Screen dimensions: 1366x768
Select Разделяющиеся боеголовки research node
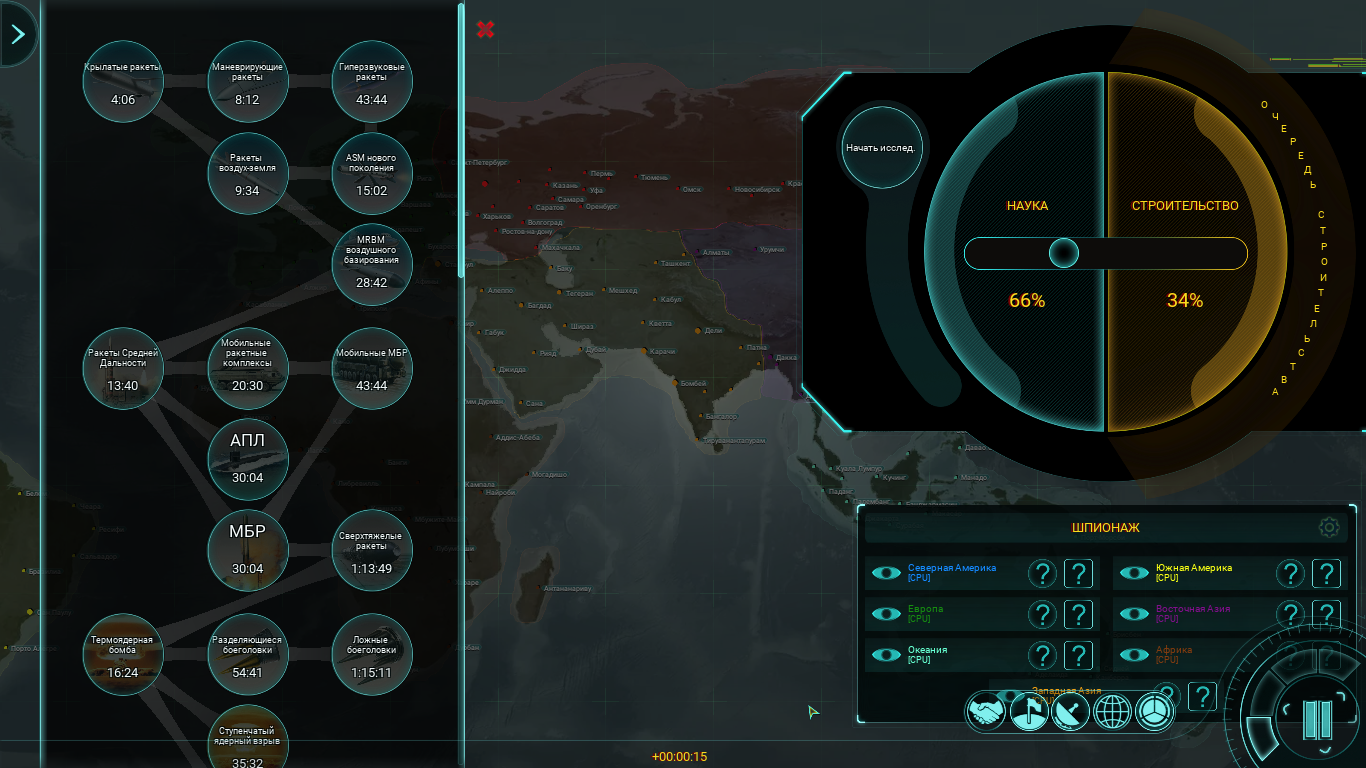248,655
